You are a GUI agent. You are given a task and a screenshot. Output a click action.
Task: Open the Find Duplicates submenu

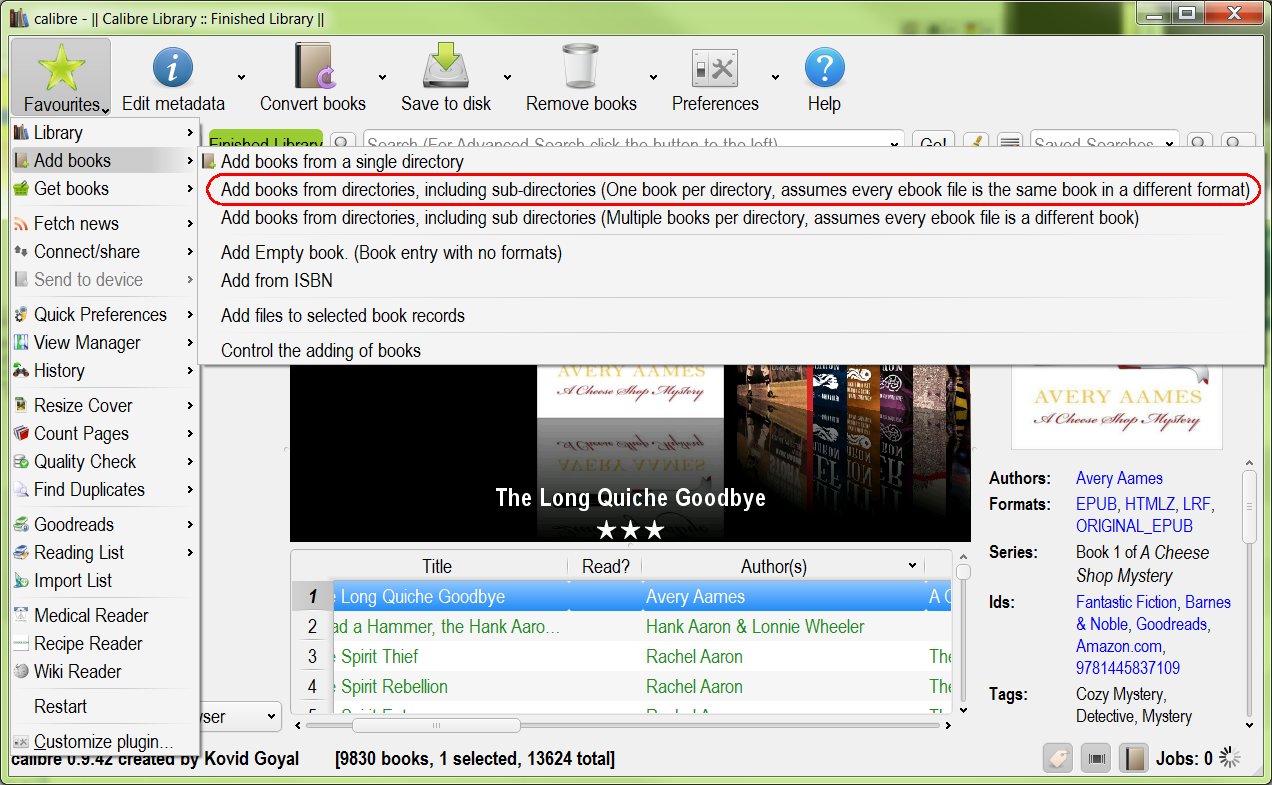pos(104,489)
